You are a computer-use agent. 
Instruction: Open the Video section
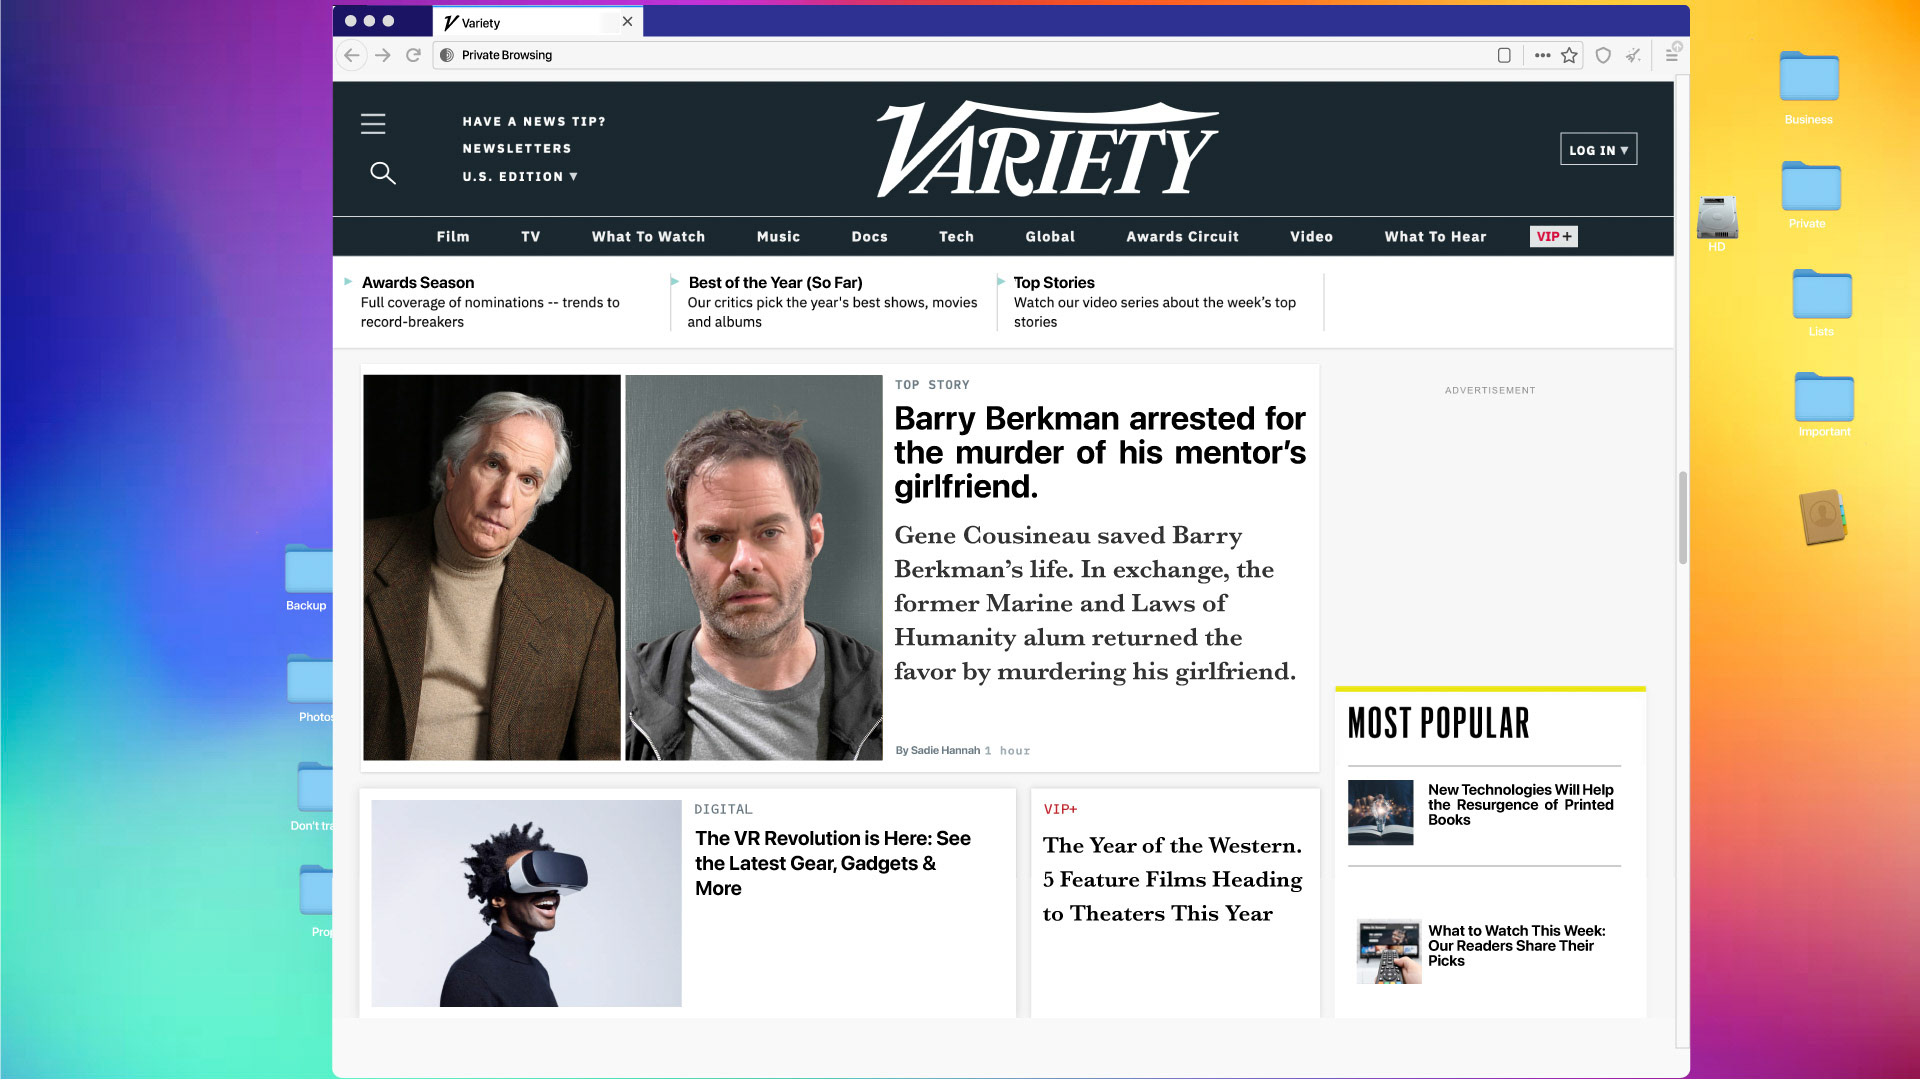coord(1311,237)
